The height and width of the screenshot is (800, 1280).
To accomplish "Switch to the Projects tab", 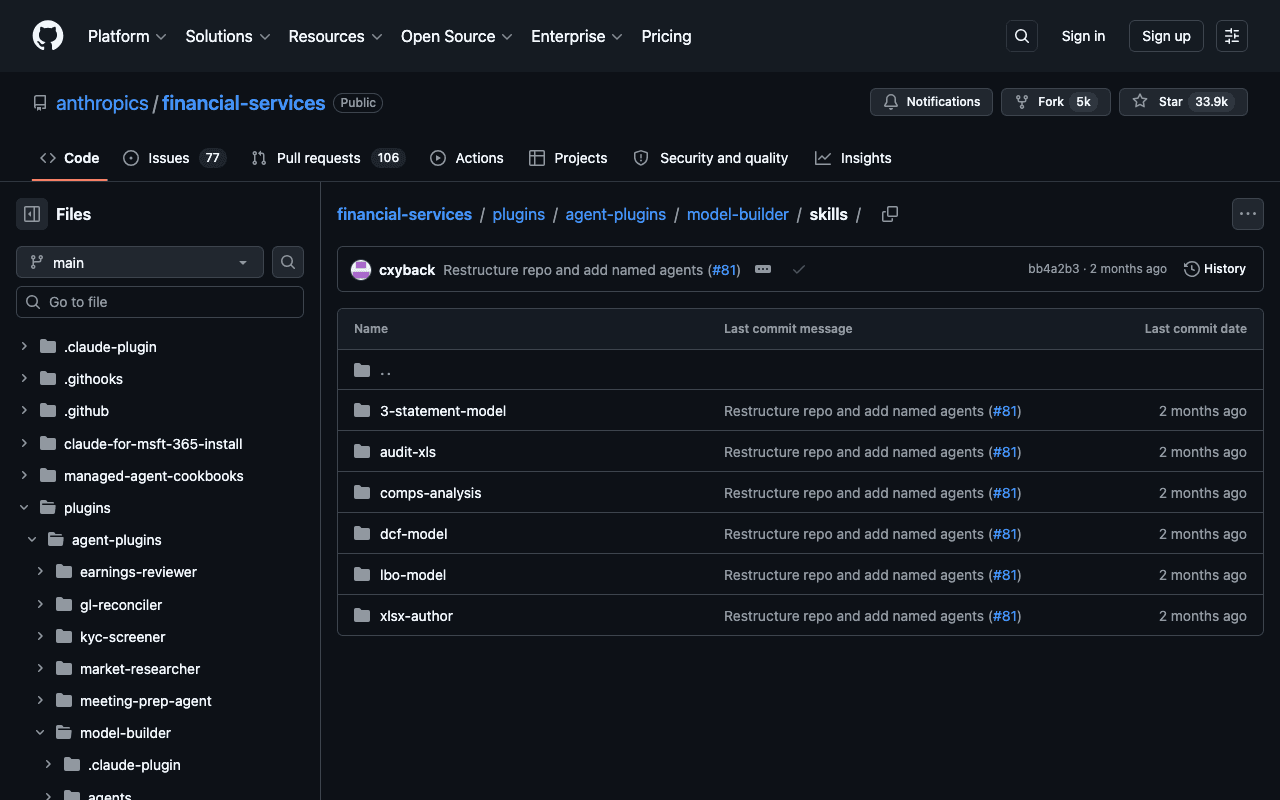I will (x=568, y=158).
